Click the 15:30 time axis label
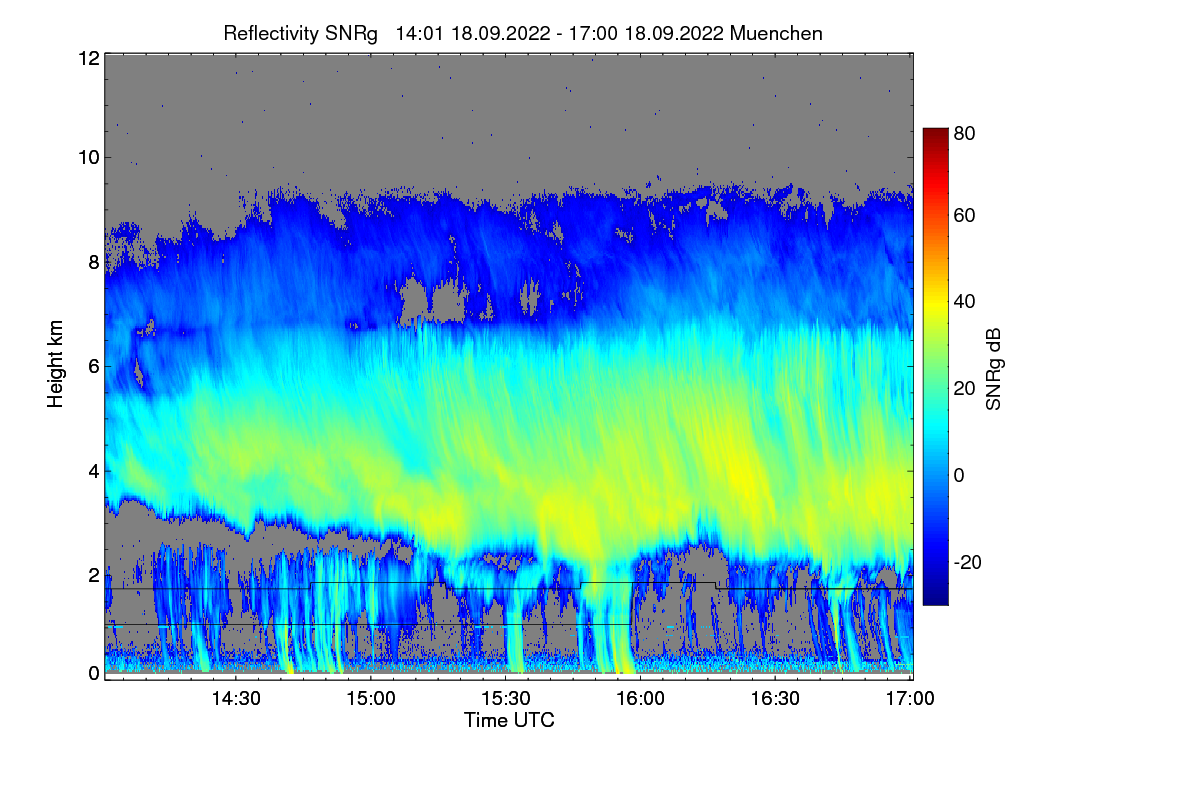 point(506,698)
